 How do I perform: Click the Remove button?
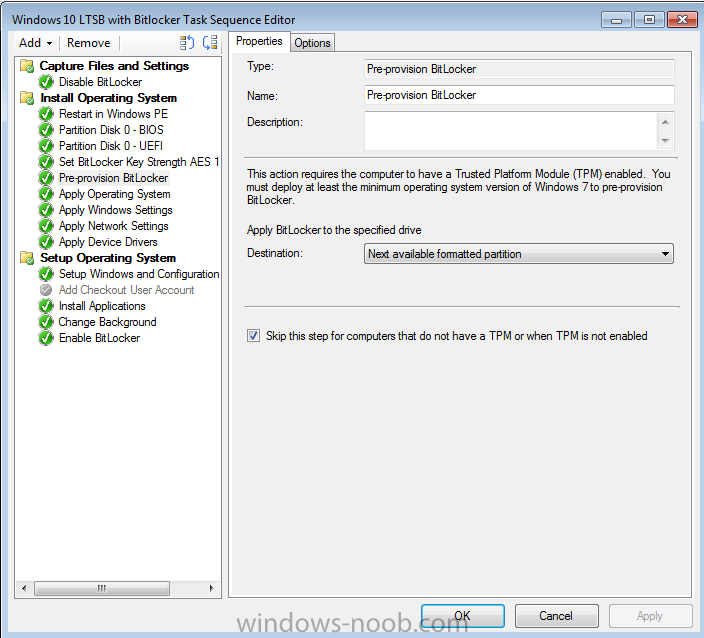point(88,43)
